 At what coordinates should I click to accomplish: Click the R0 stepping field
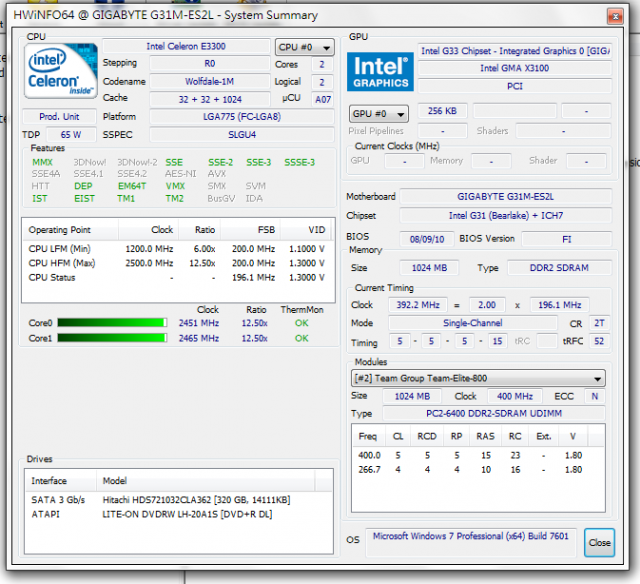pos(210,64)
